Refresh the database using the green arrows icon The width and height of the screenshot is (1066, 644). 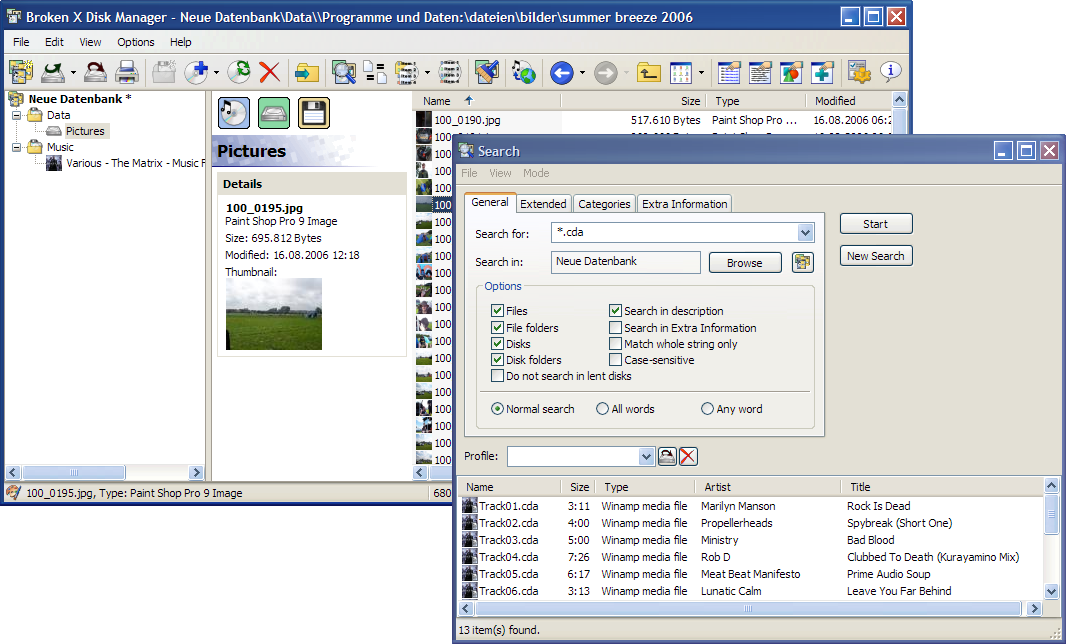coord(239,72)
